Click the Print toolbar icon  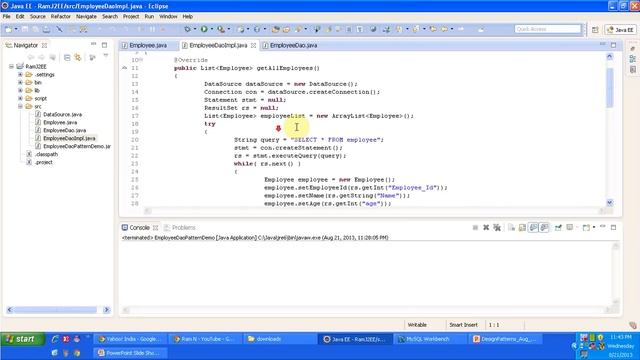coord(47,29)
